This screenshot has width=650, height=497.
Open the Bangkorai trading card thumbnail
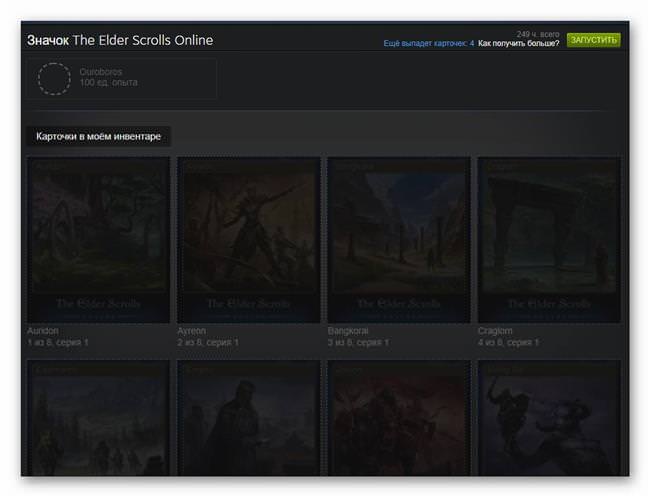tap(399, 240)
